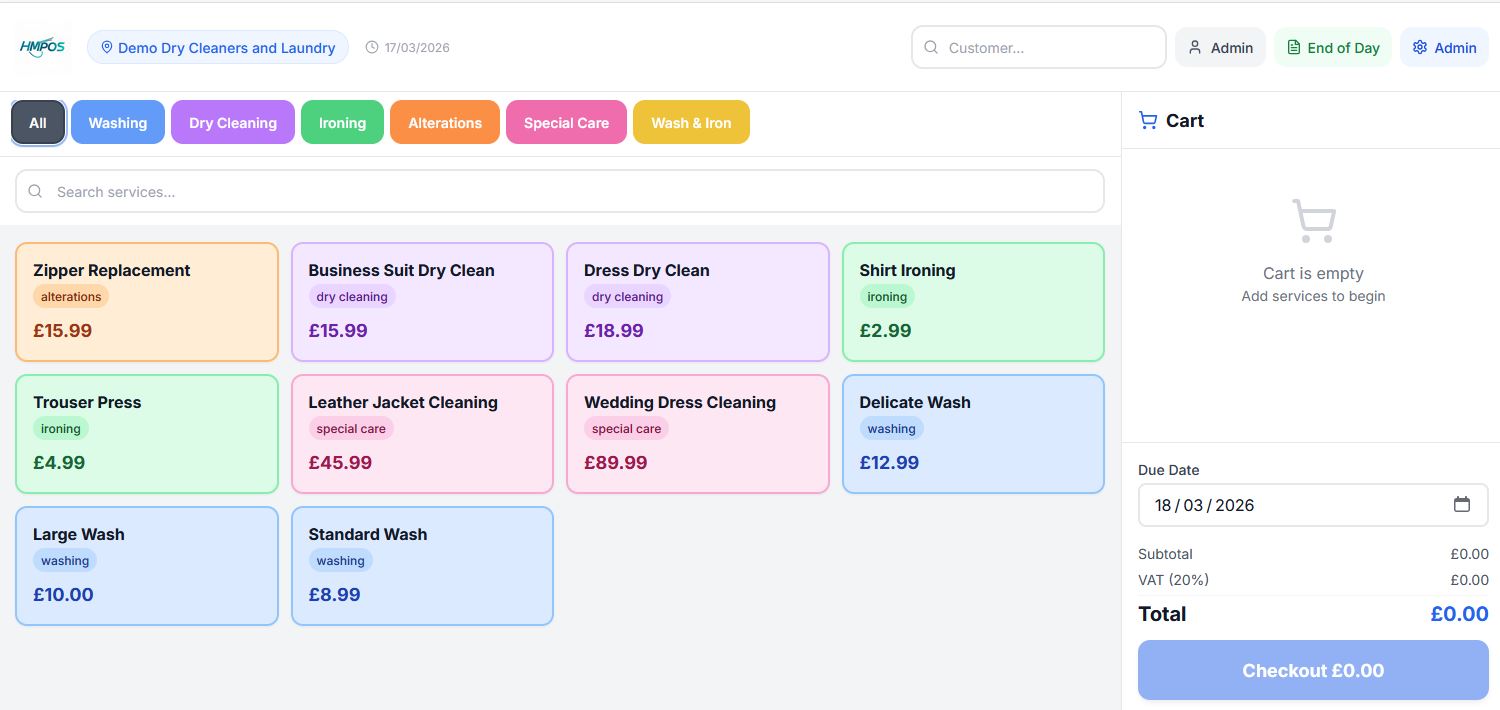Filter services by Washing
The image size is (1500, 710).
click(x=118, y=123)
